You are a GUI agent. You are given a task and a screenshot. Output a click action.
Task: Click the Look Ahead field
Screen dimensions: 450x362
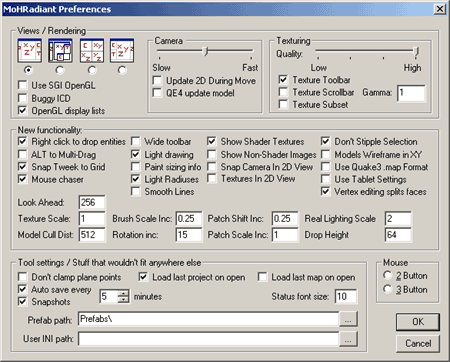(92, 202)
